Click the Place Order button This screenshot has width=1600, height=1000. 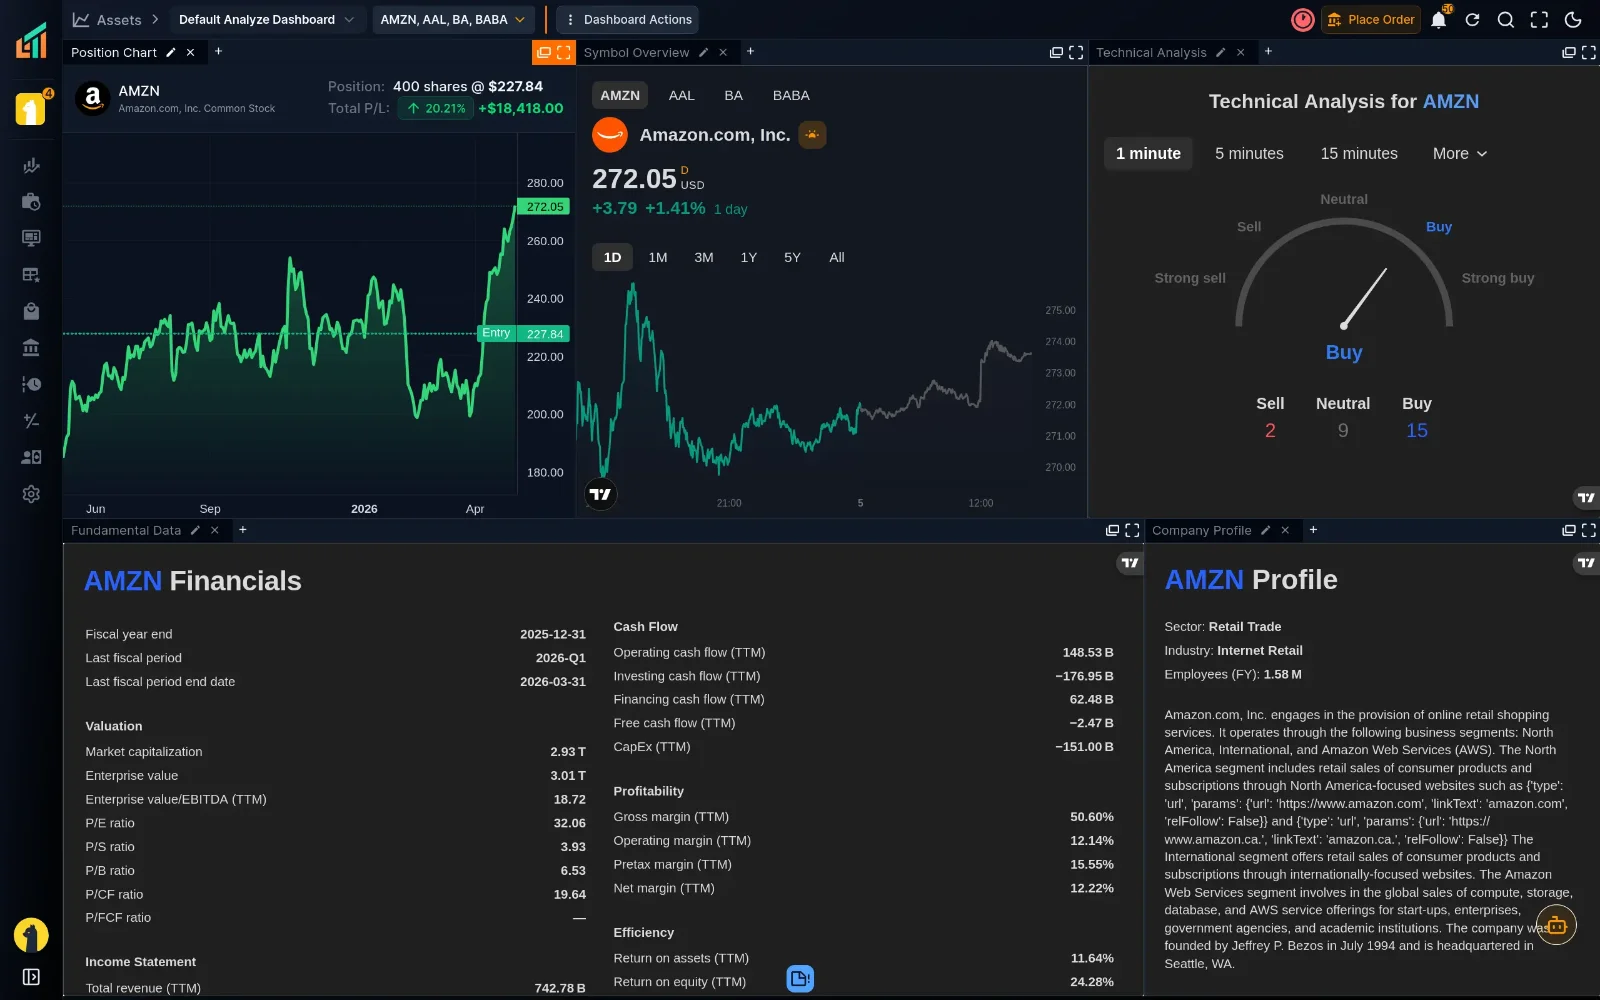pos(1370,20)
